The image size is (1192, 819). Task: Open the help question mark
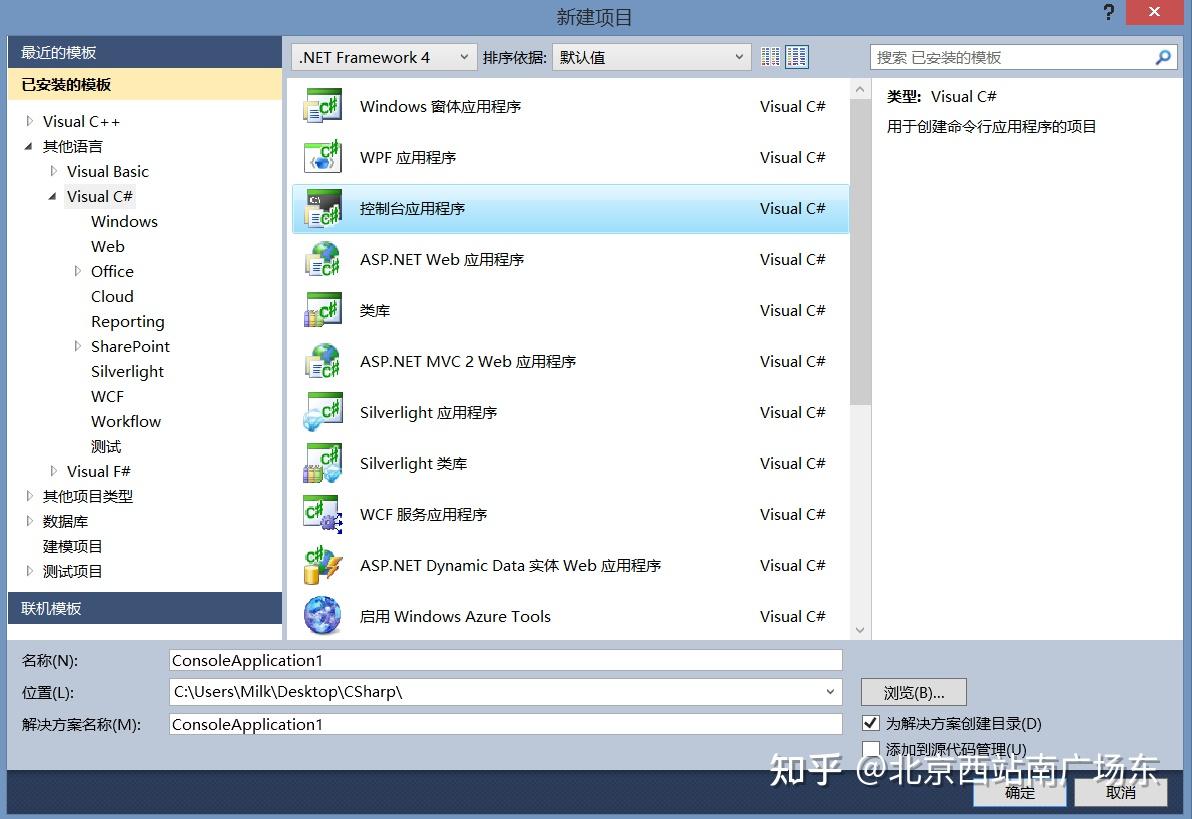(x=1108, y=12)
